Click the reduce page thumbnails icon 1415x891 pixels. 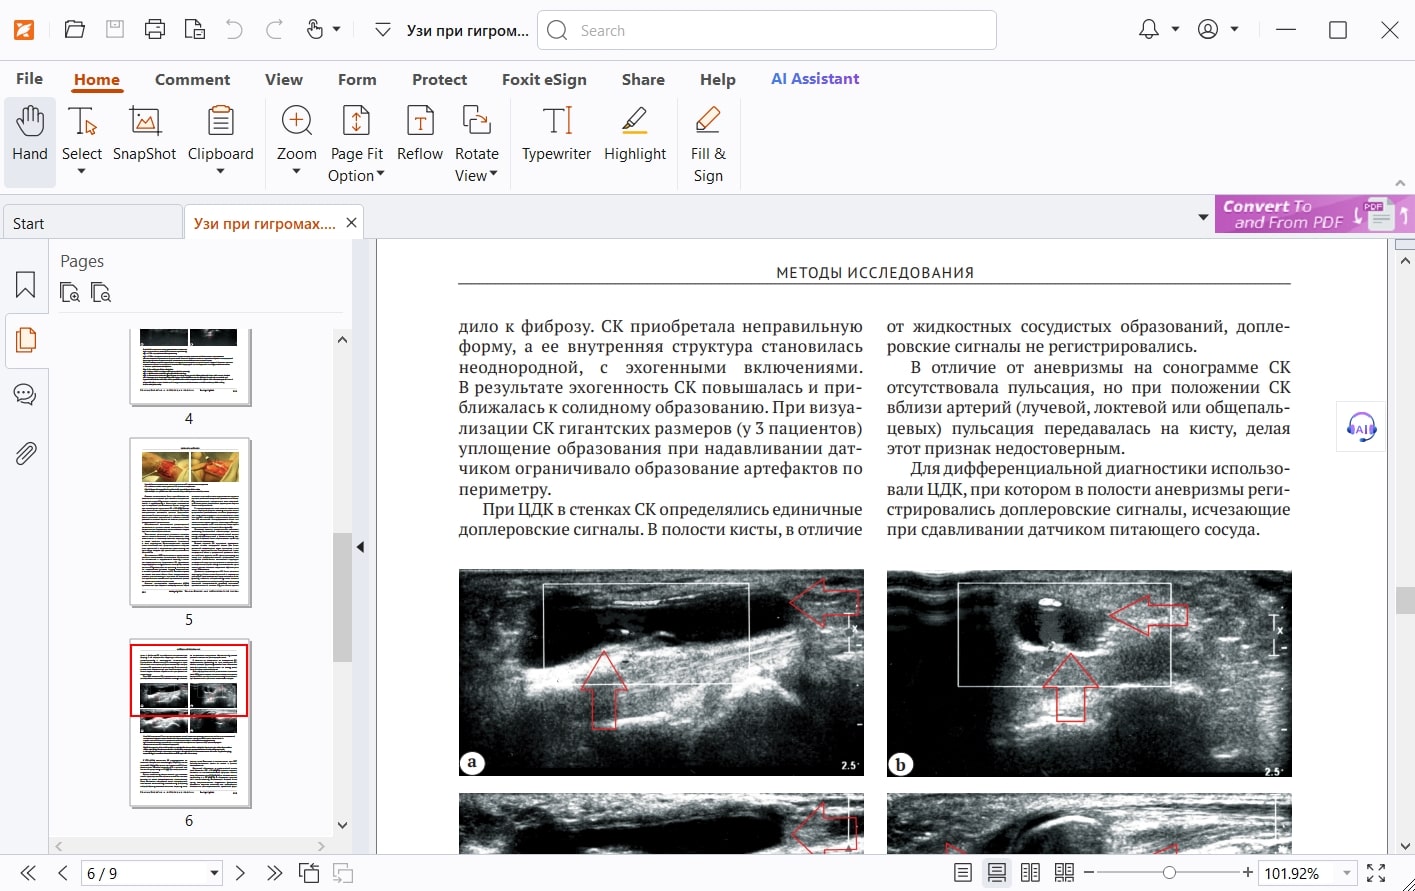[100, 292]
